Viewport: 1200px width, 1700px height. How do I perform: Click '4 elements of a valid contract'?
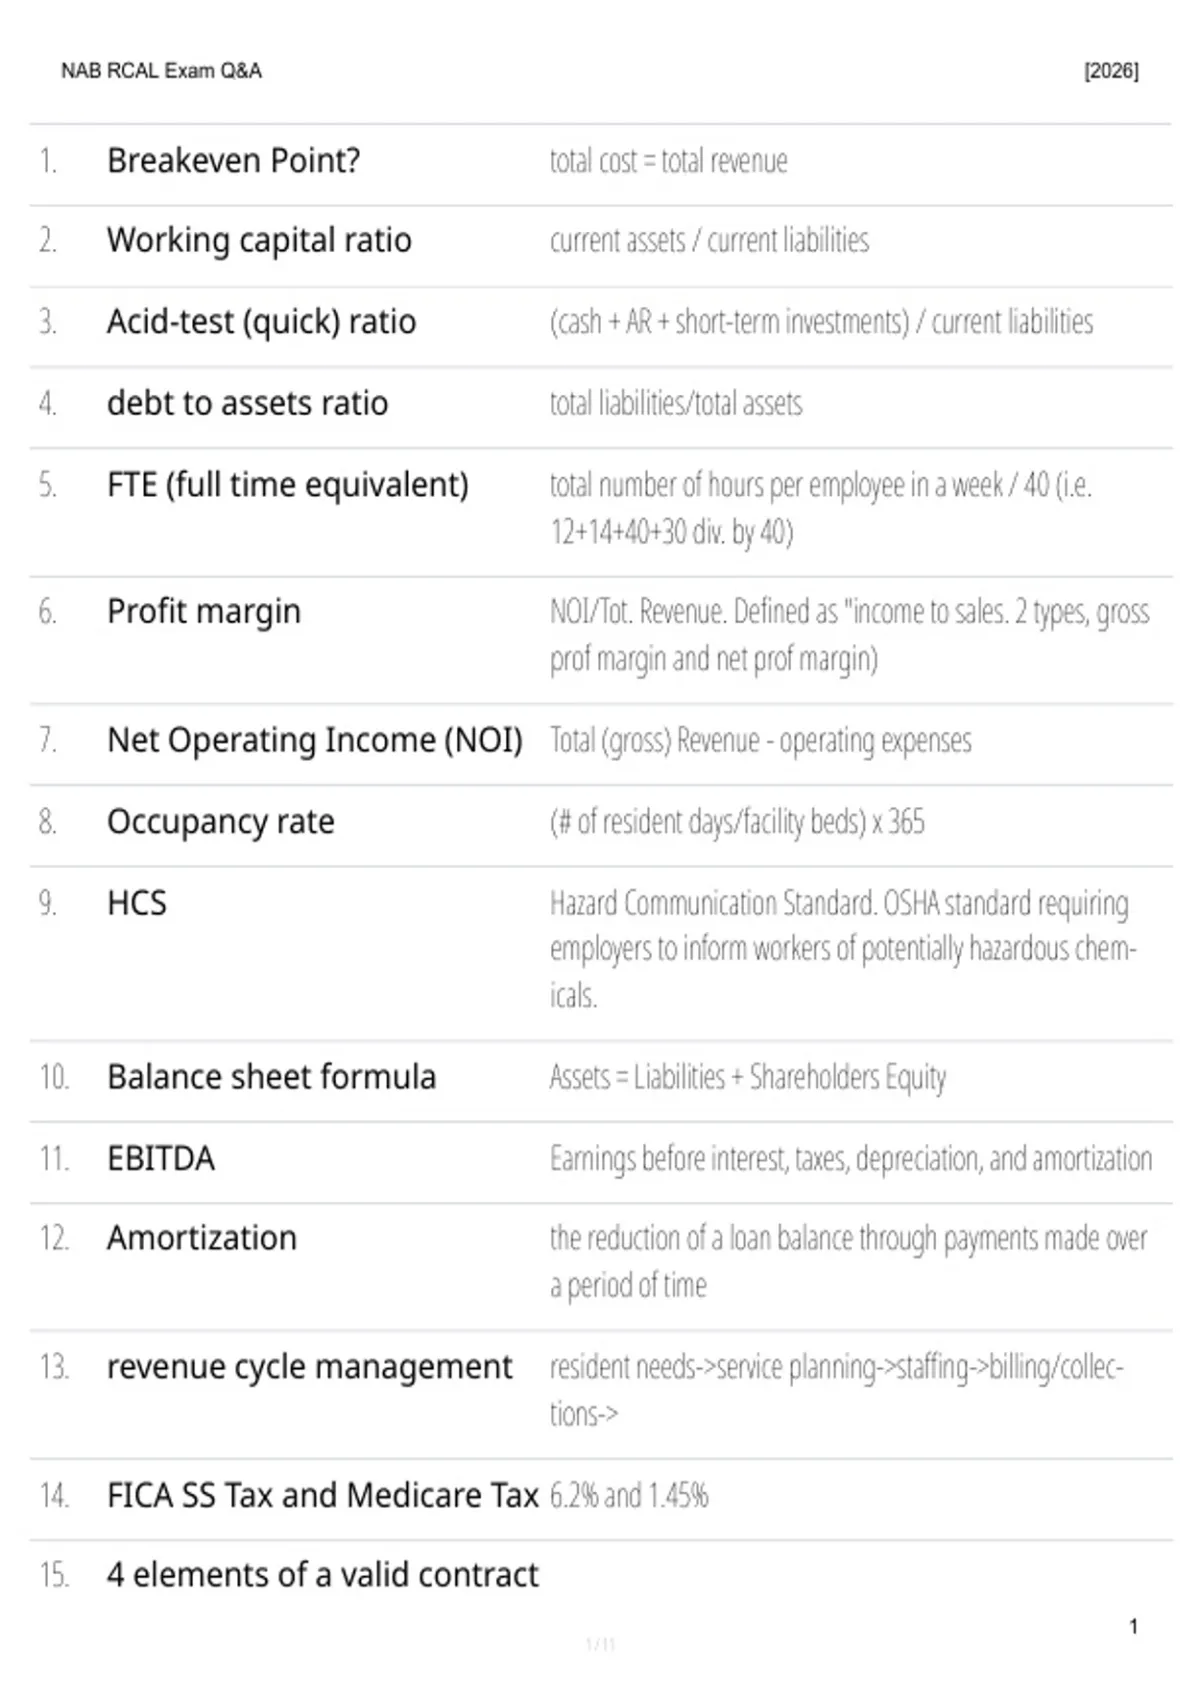(x=322, y=1575)
